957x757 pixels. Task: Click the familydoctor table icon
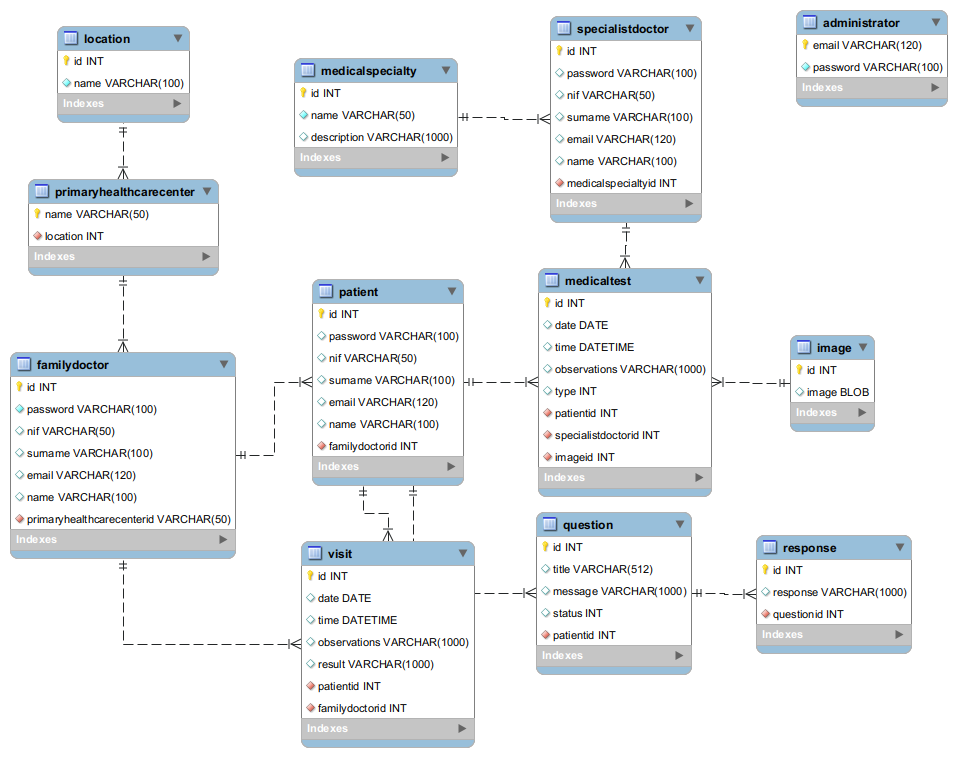coord(24,365)
